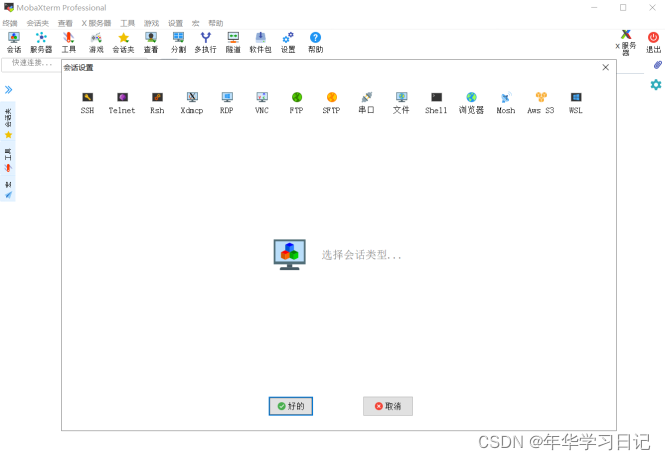Click the 快速连接 quick connect field
666x460 pixels.
pyautogui.click(x=31, y=64)
